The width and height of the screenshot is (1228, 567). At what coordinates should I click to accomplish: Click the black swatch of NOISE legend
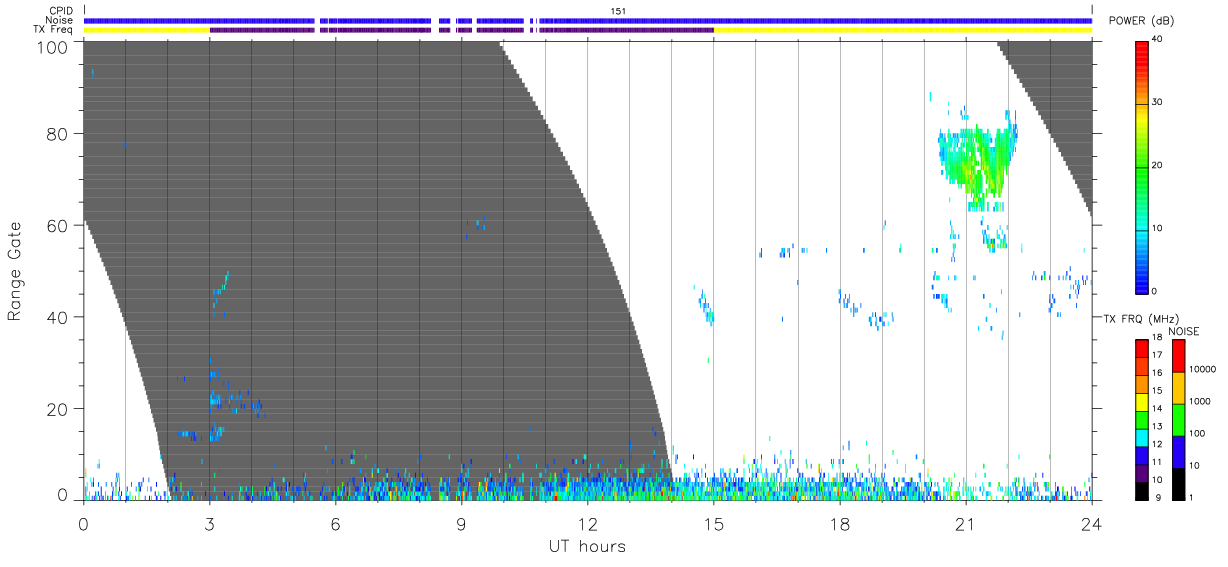(1178, 484)
